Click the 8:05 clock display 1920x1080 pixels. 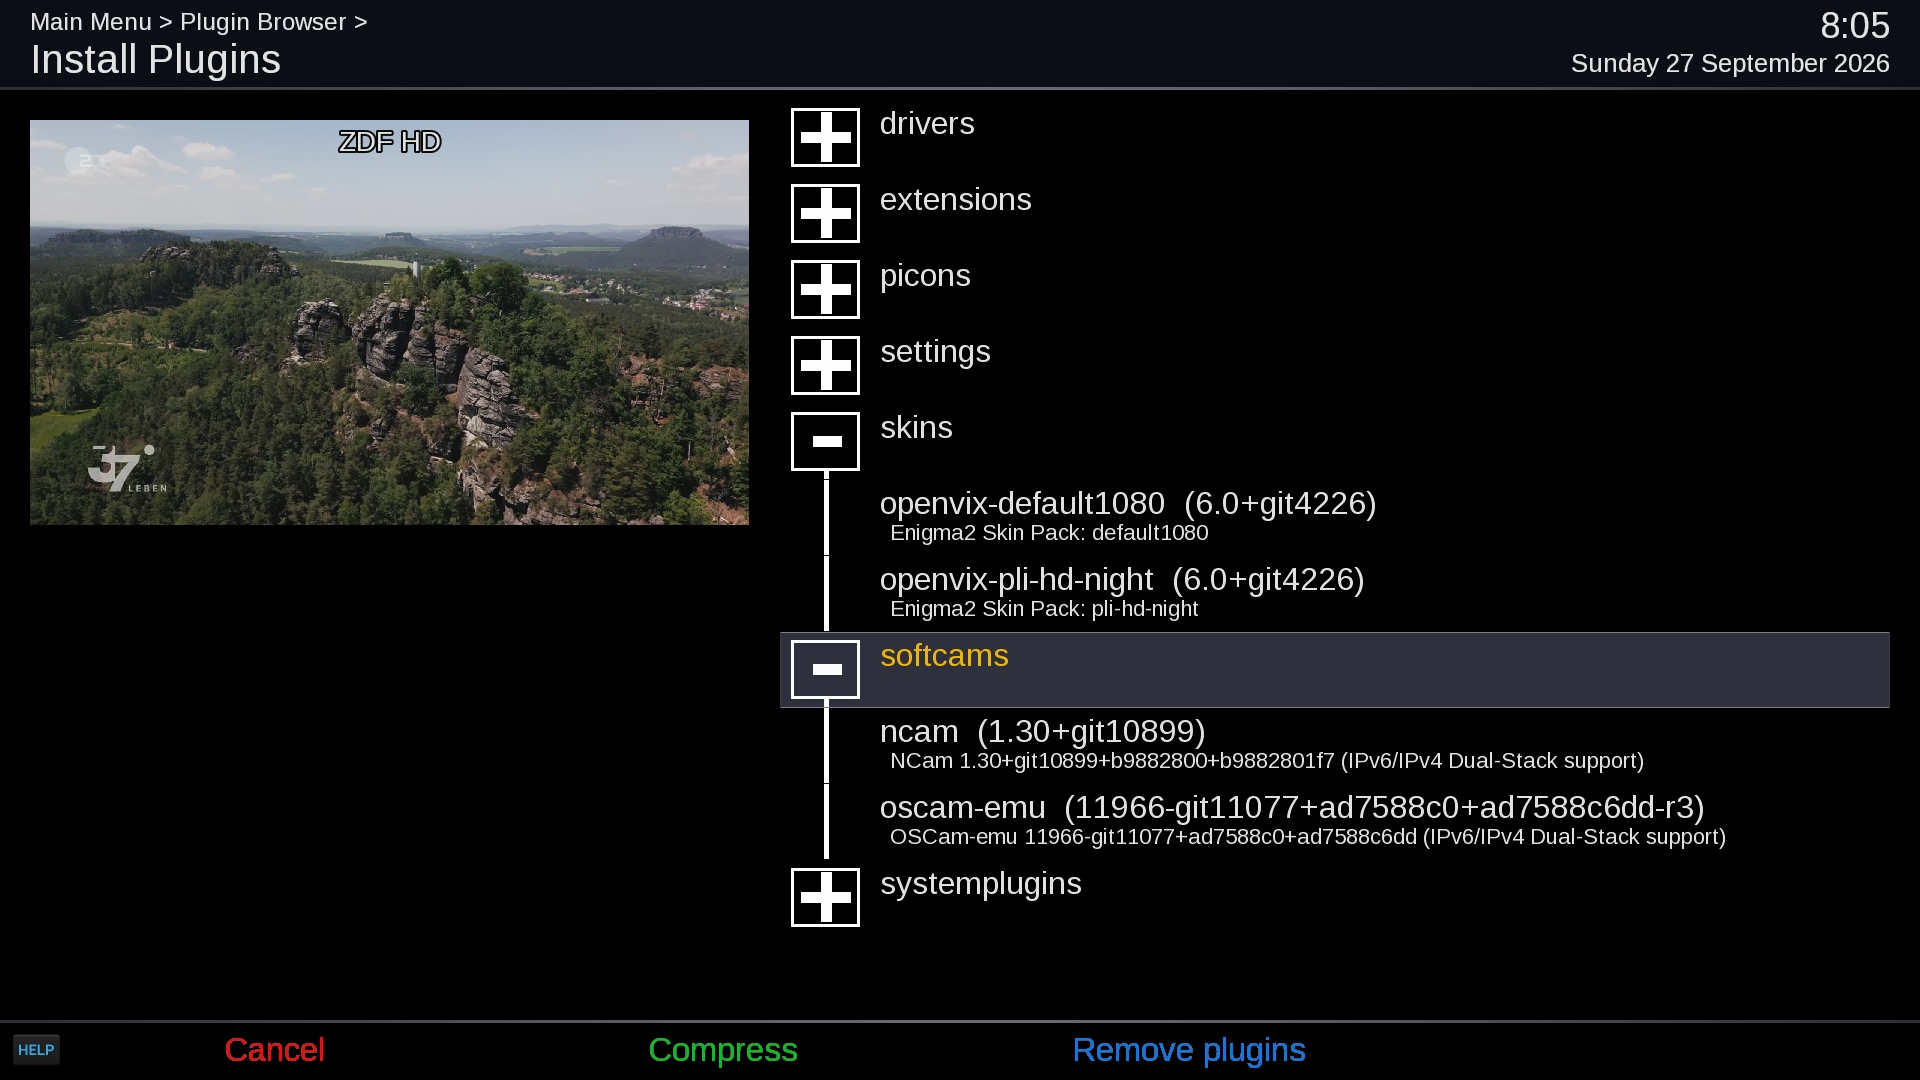click(x=1855, y=26)
